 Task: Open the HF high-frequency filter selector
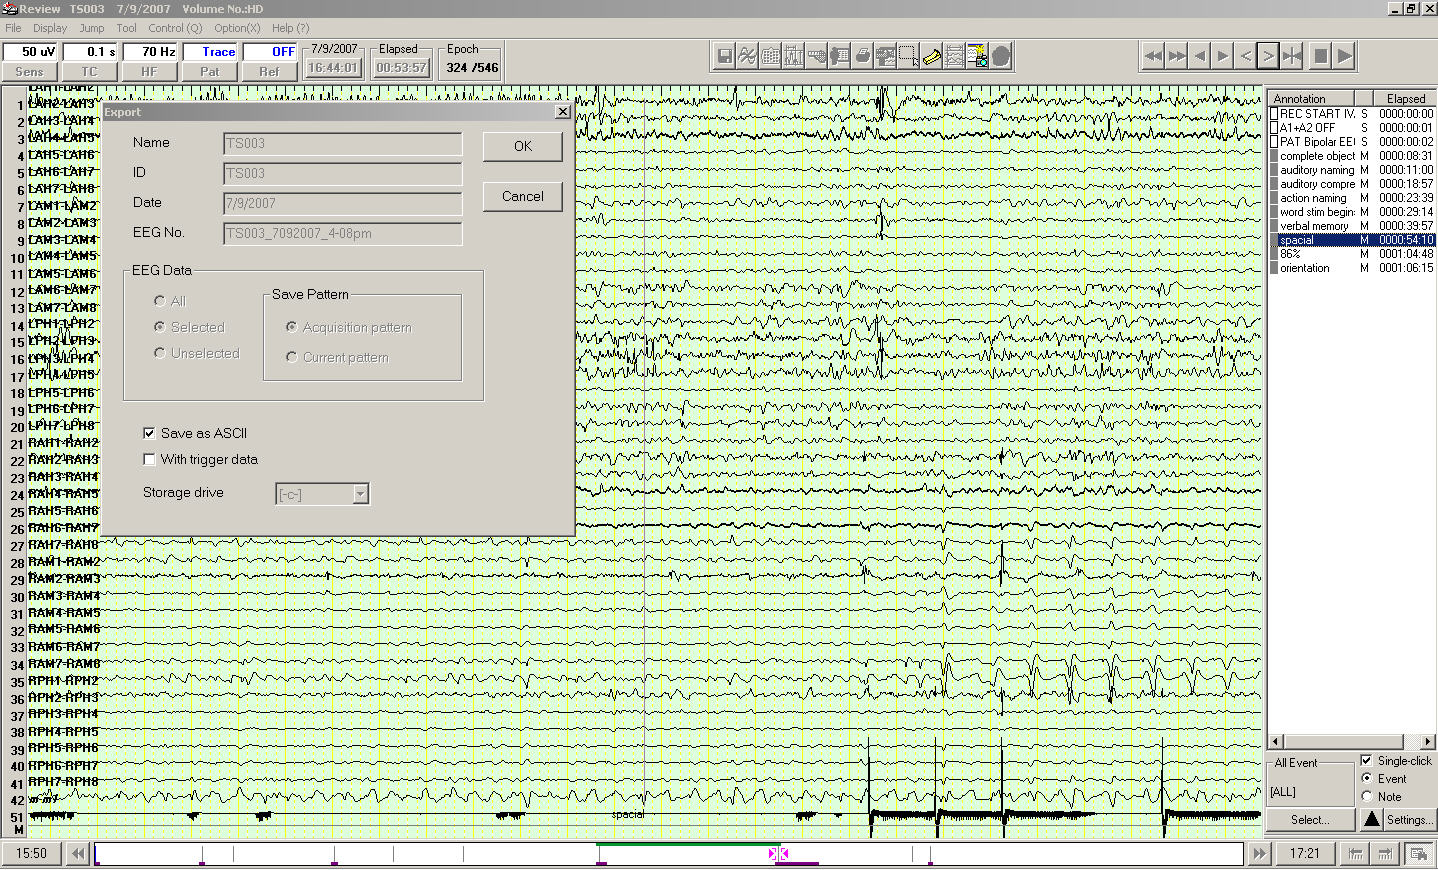[149, 71]
